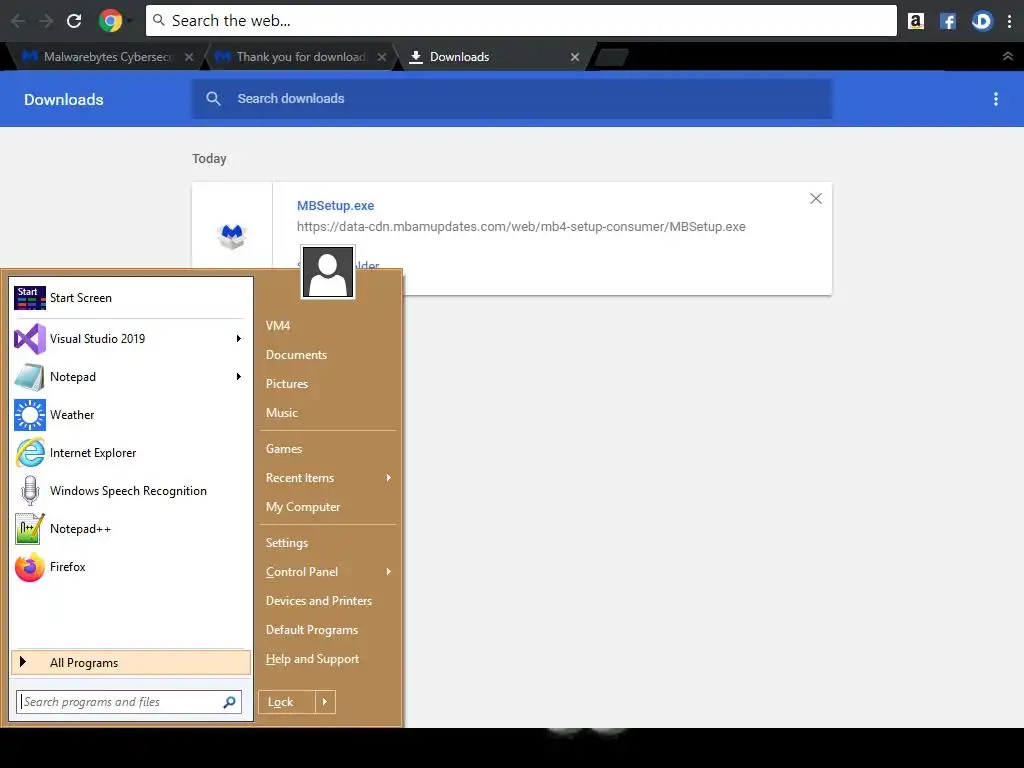Expand the Notepad jump list arrow
Screen dimensions: 1024x768
click(x=238, y=376)
